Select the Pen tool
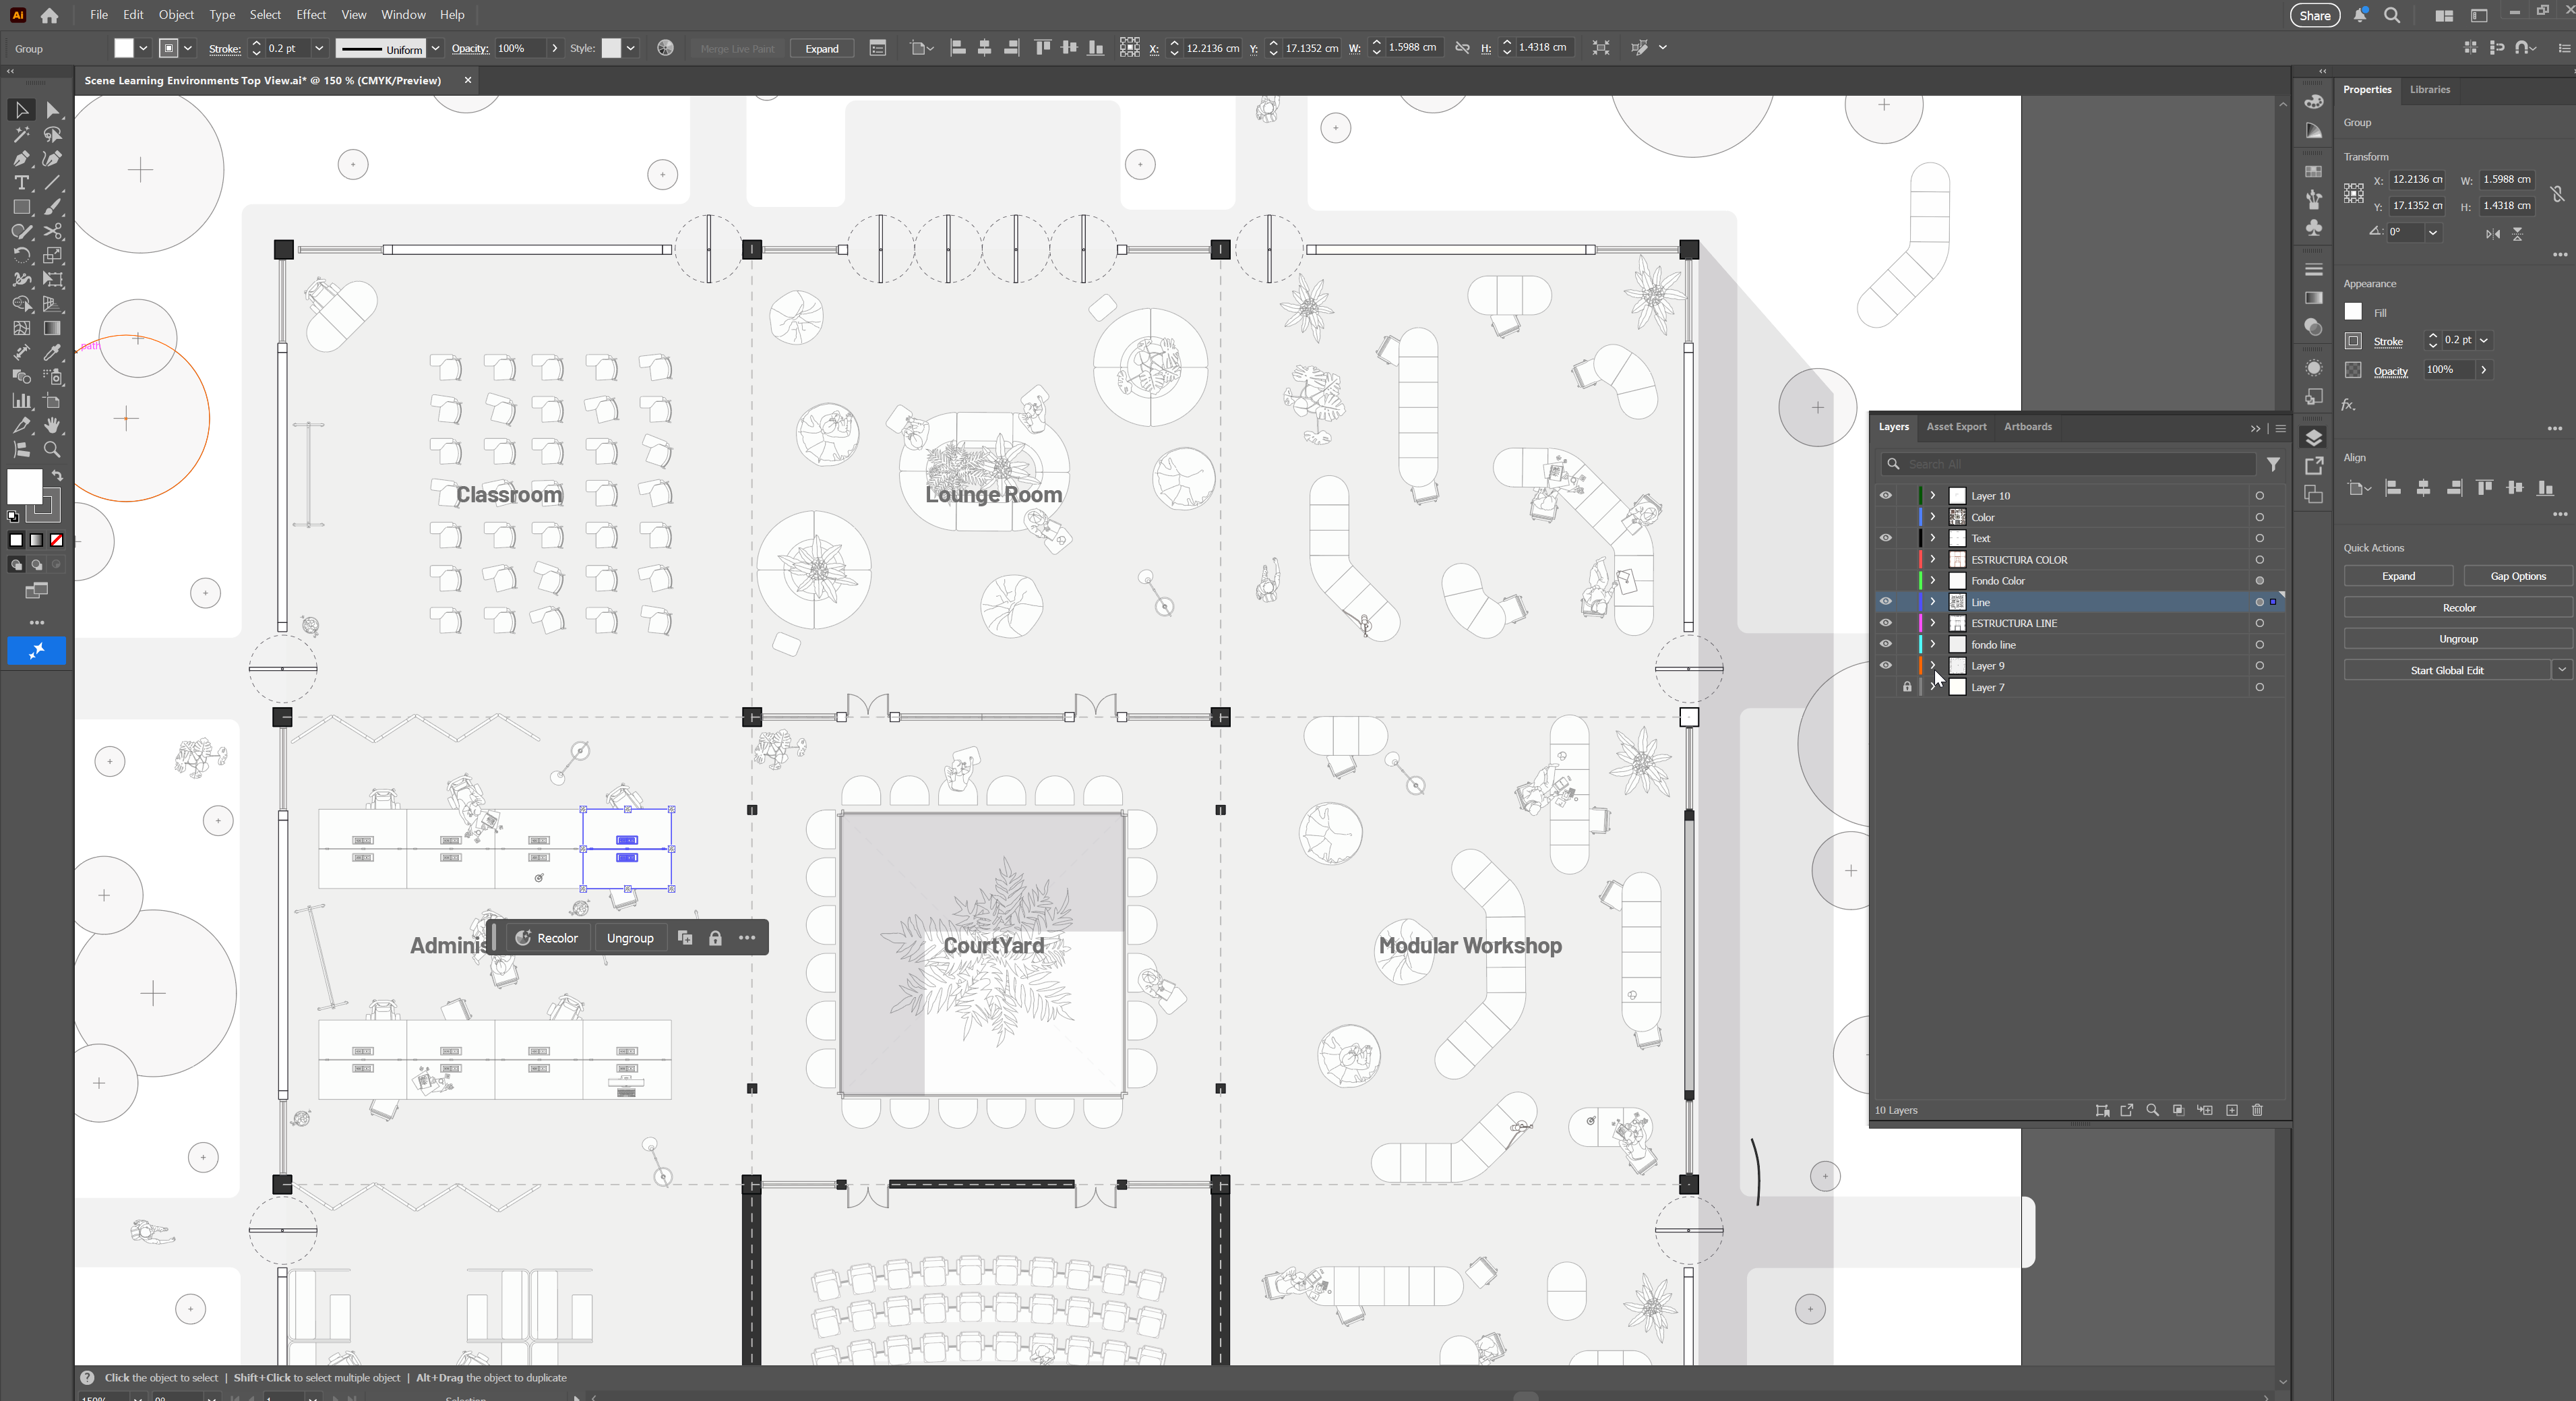This screenshot has width=2576, height=1401. tap(21, 158)
